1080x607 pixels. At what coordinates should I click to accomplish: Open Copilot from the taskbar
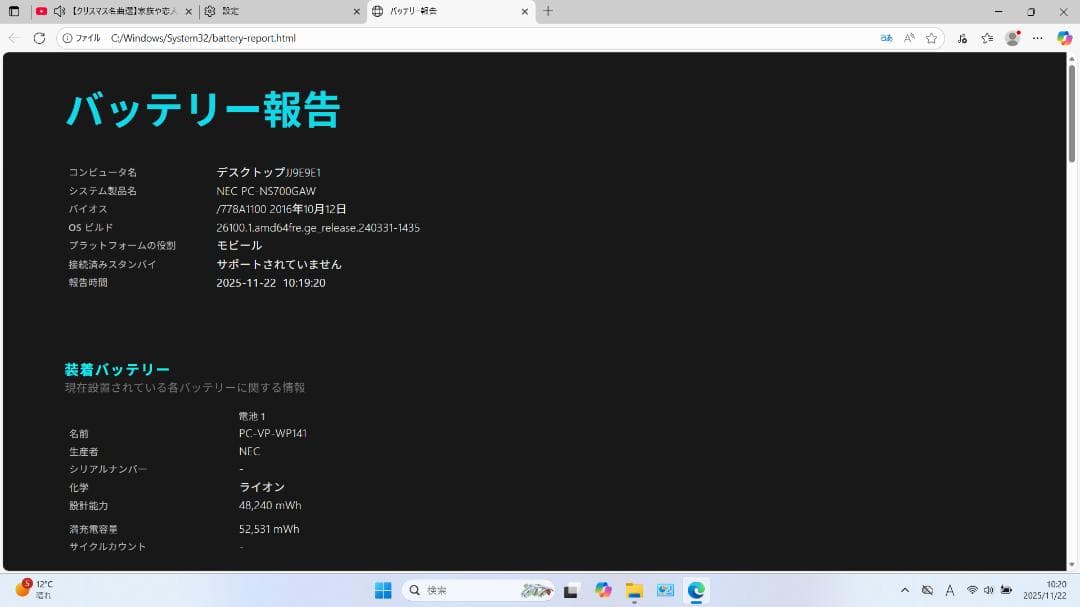(x=605, y=591)
